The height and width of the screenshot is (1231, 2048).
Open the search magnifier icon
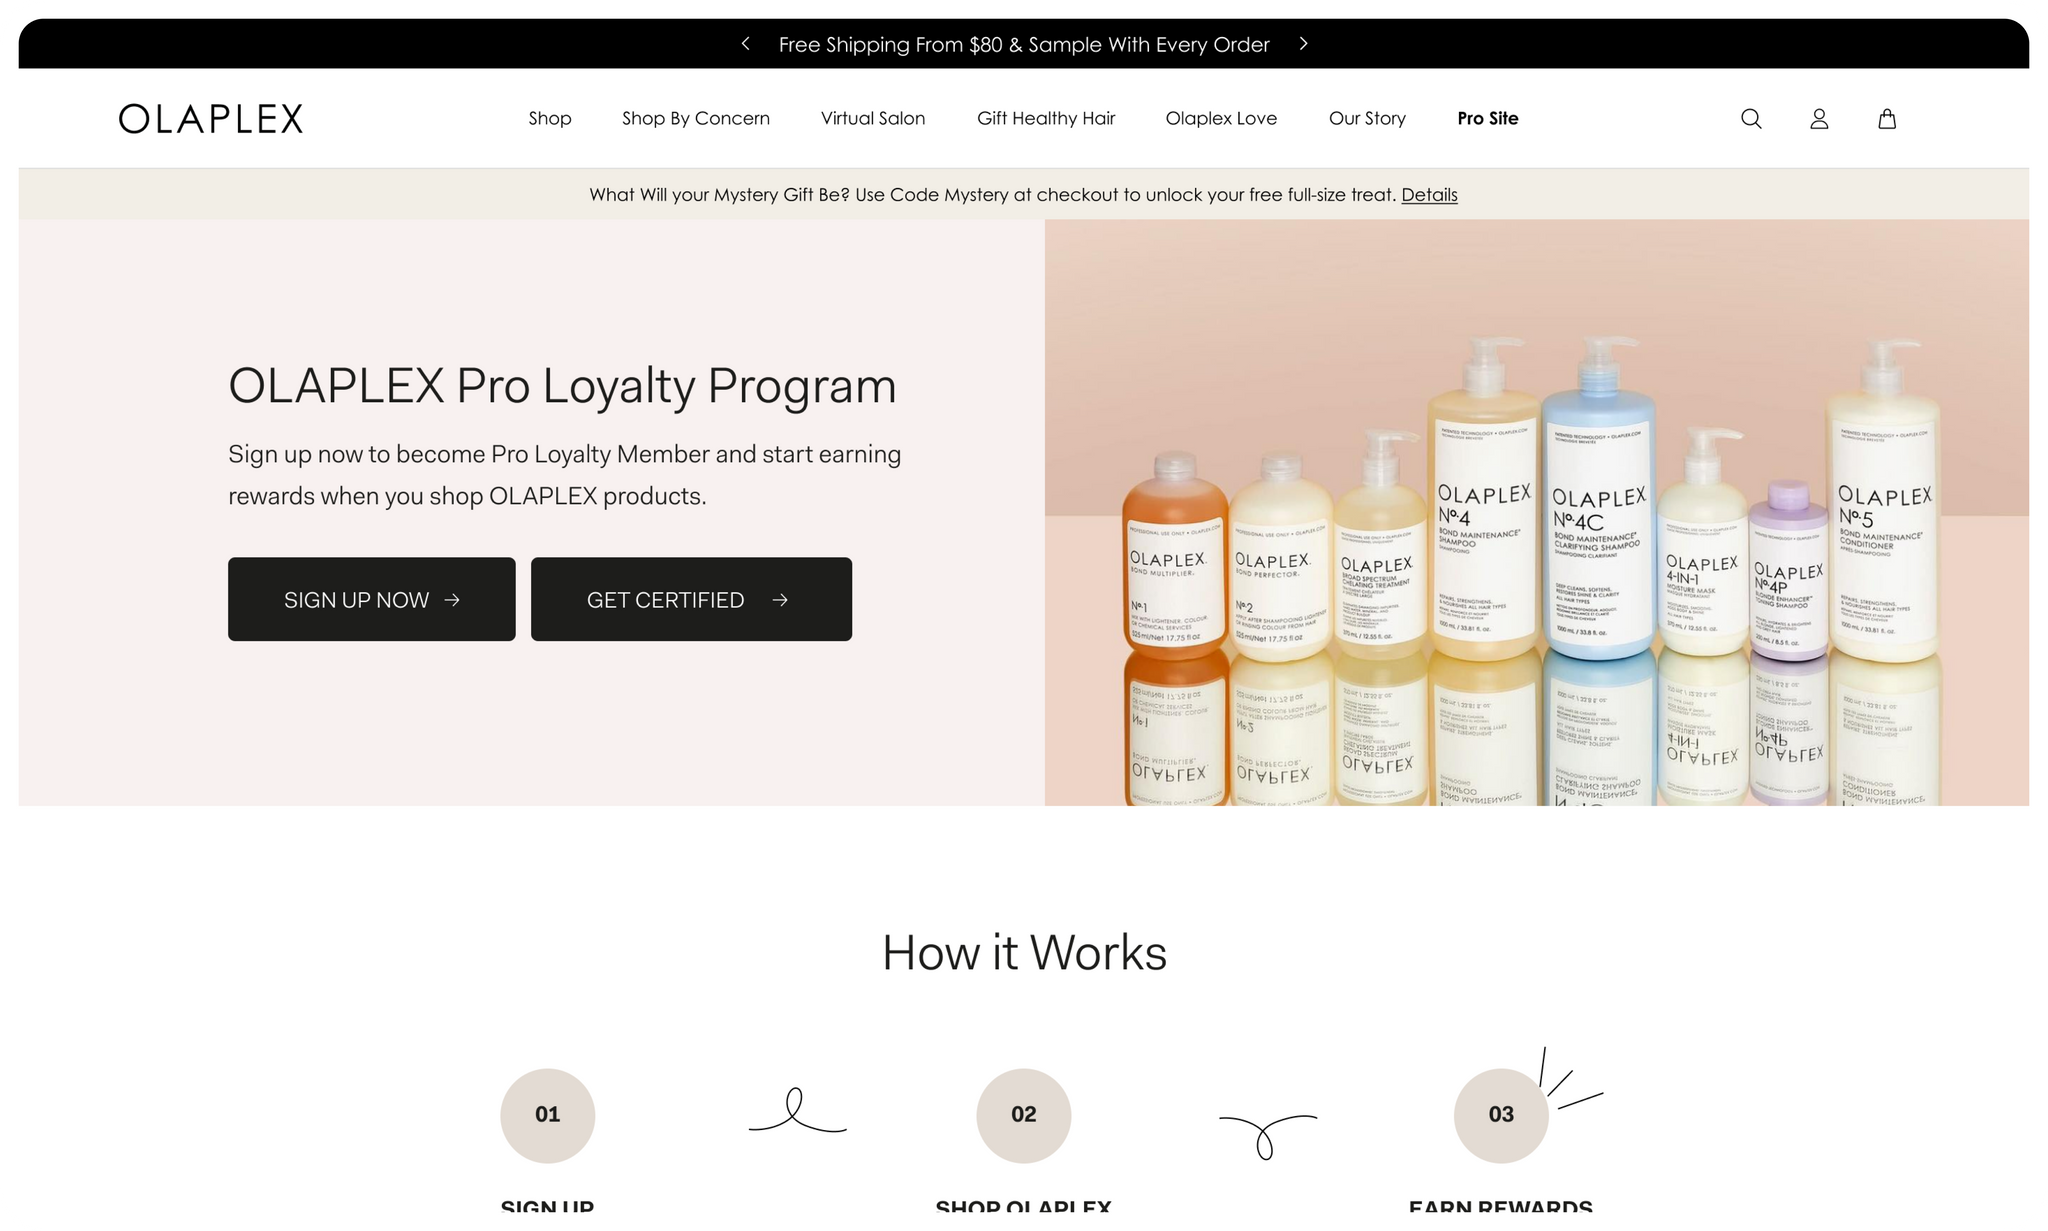[1751, 119]
